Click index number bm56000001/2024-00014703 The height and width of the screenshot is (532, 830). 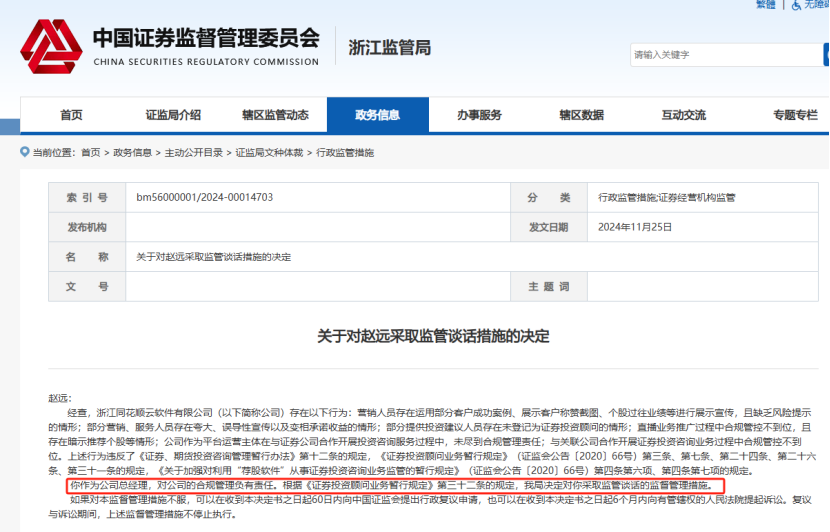click(205, 197)
